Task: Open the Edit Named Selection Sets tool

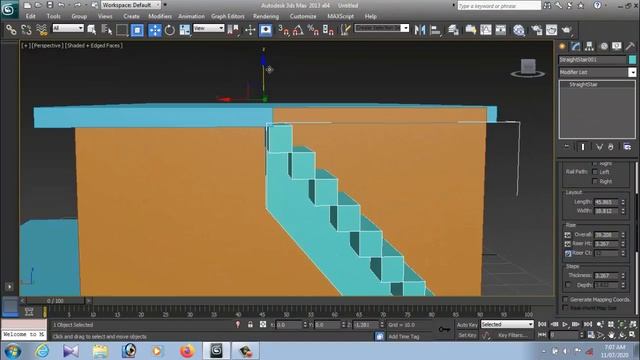Action: pyautogui.click(x=345, y=30)
